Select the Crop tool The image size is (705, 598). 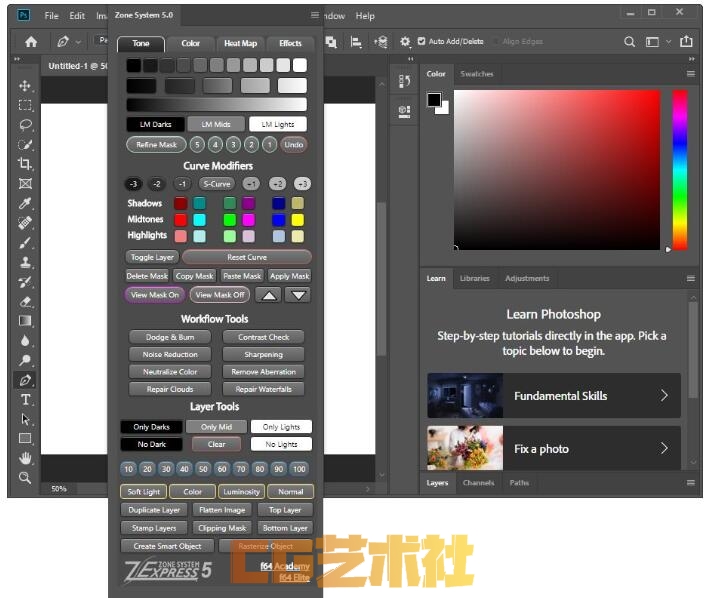coord(25,164)
